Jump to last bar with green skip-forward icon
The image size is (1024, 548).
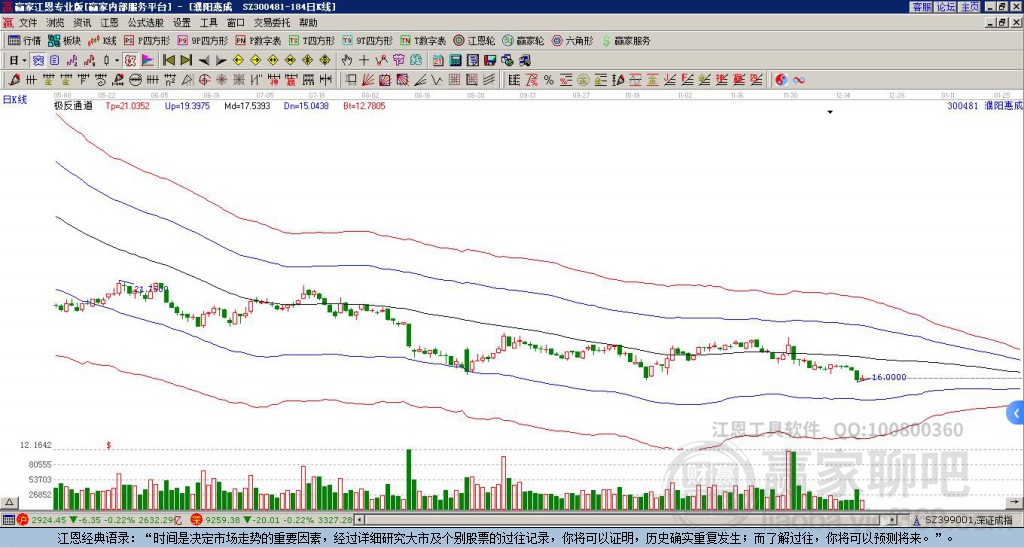(x=186, y=61)
